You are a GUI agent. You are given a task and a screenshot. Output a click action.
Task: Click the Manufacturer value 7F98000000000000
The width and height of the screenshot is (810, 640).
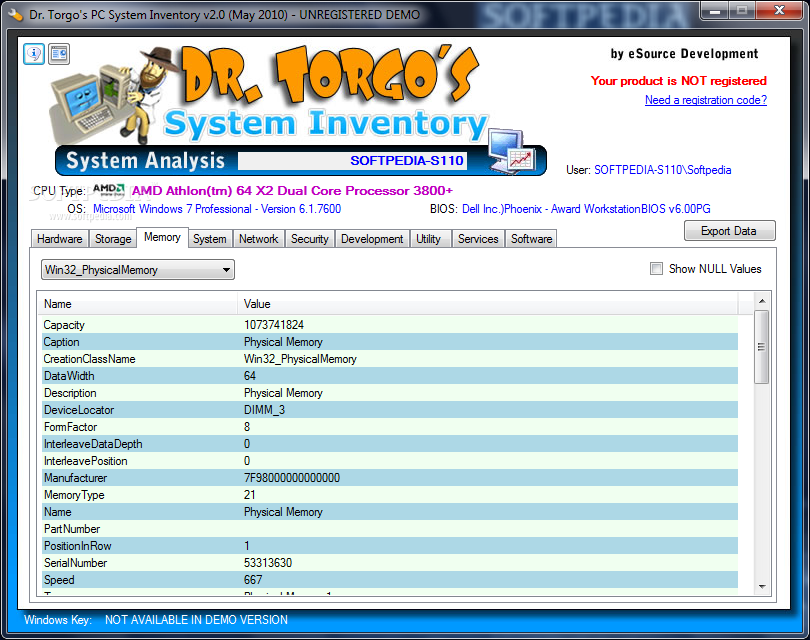point(292,478)
